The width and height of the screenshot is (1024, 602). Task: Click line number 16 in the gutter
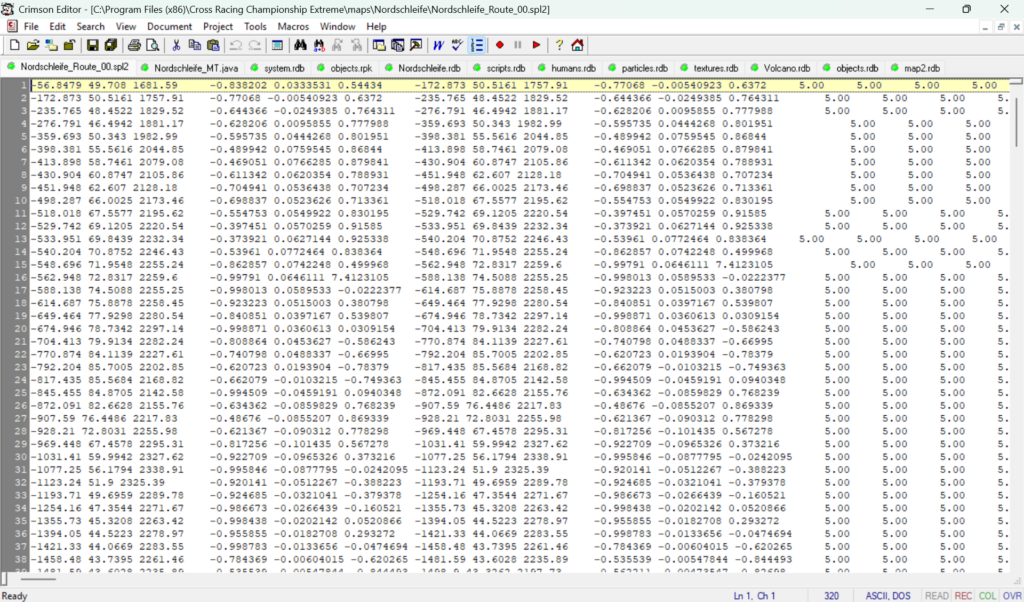(22, 277)
